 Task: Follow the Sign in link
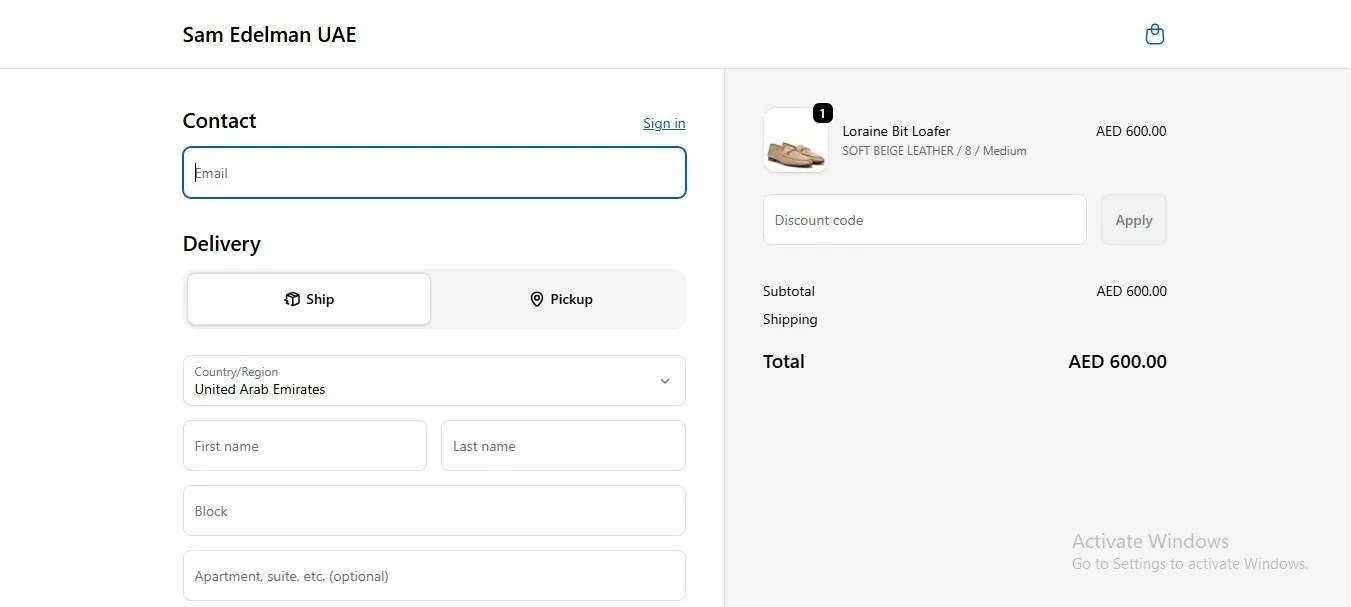tap(664, 123)
